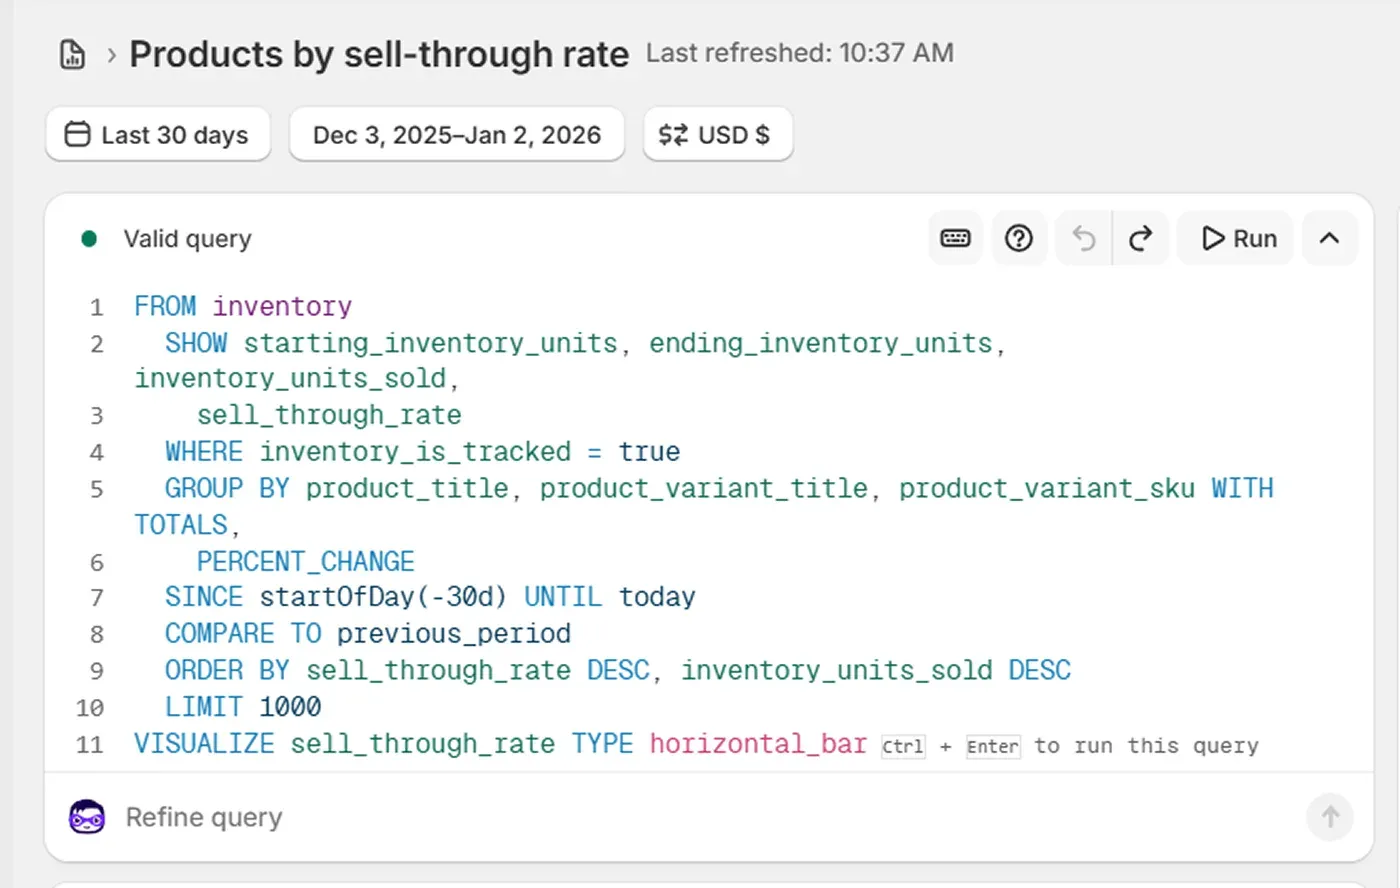
Task: Open the USD currency selector
Action: click(718, 133)
